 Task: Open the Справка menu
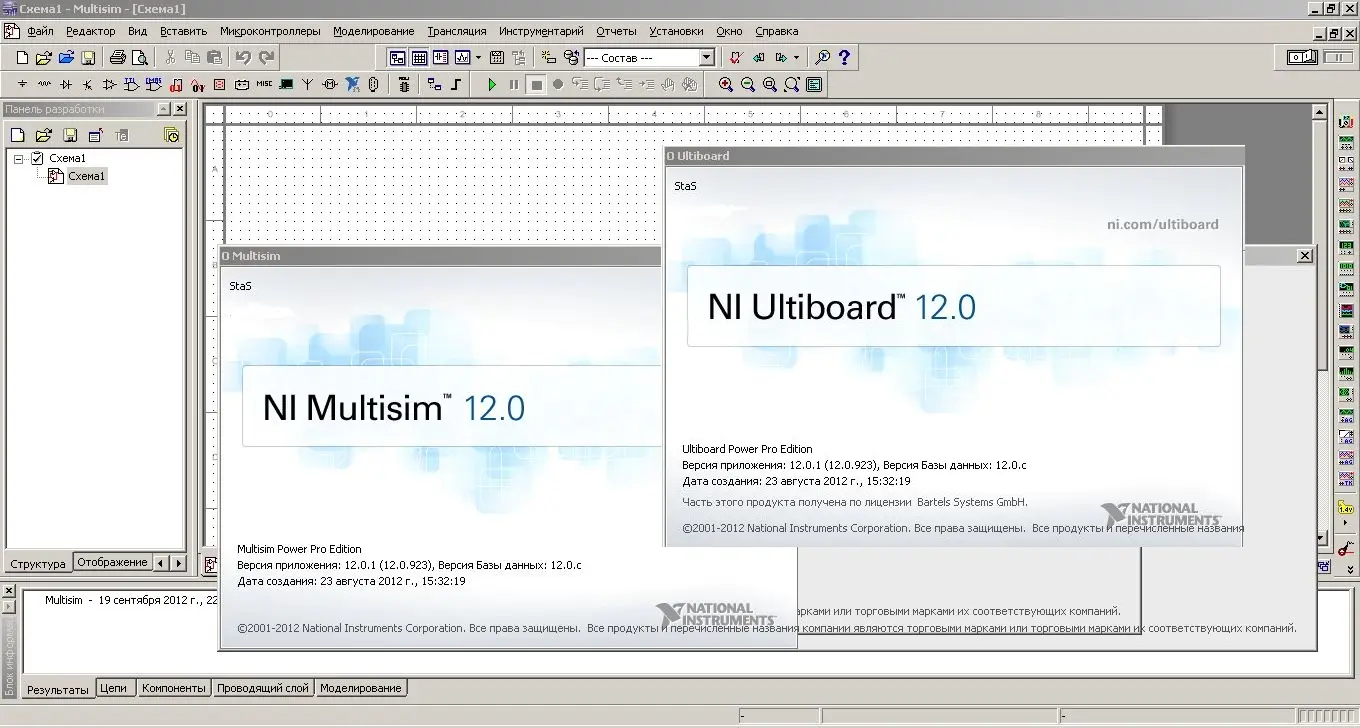777,31
